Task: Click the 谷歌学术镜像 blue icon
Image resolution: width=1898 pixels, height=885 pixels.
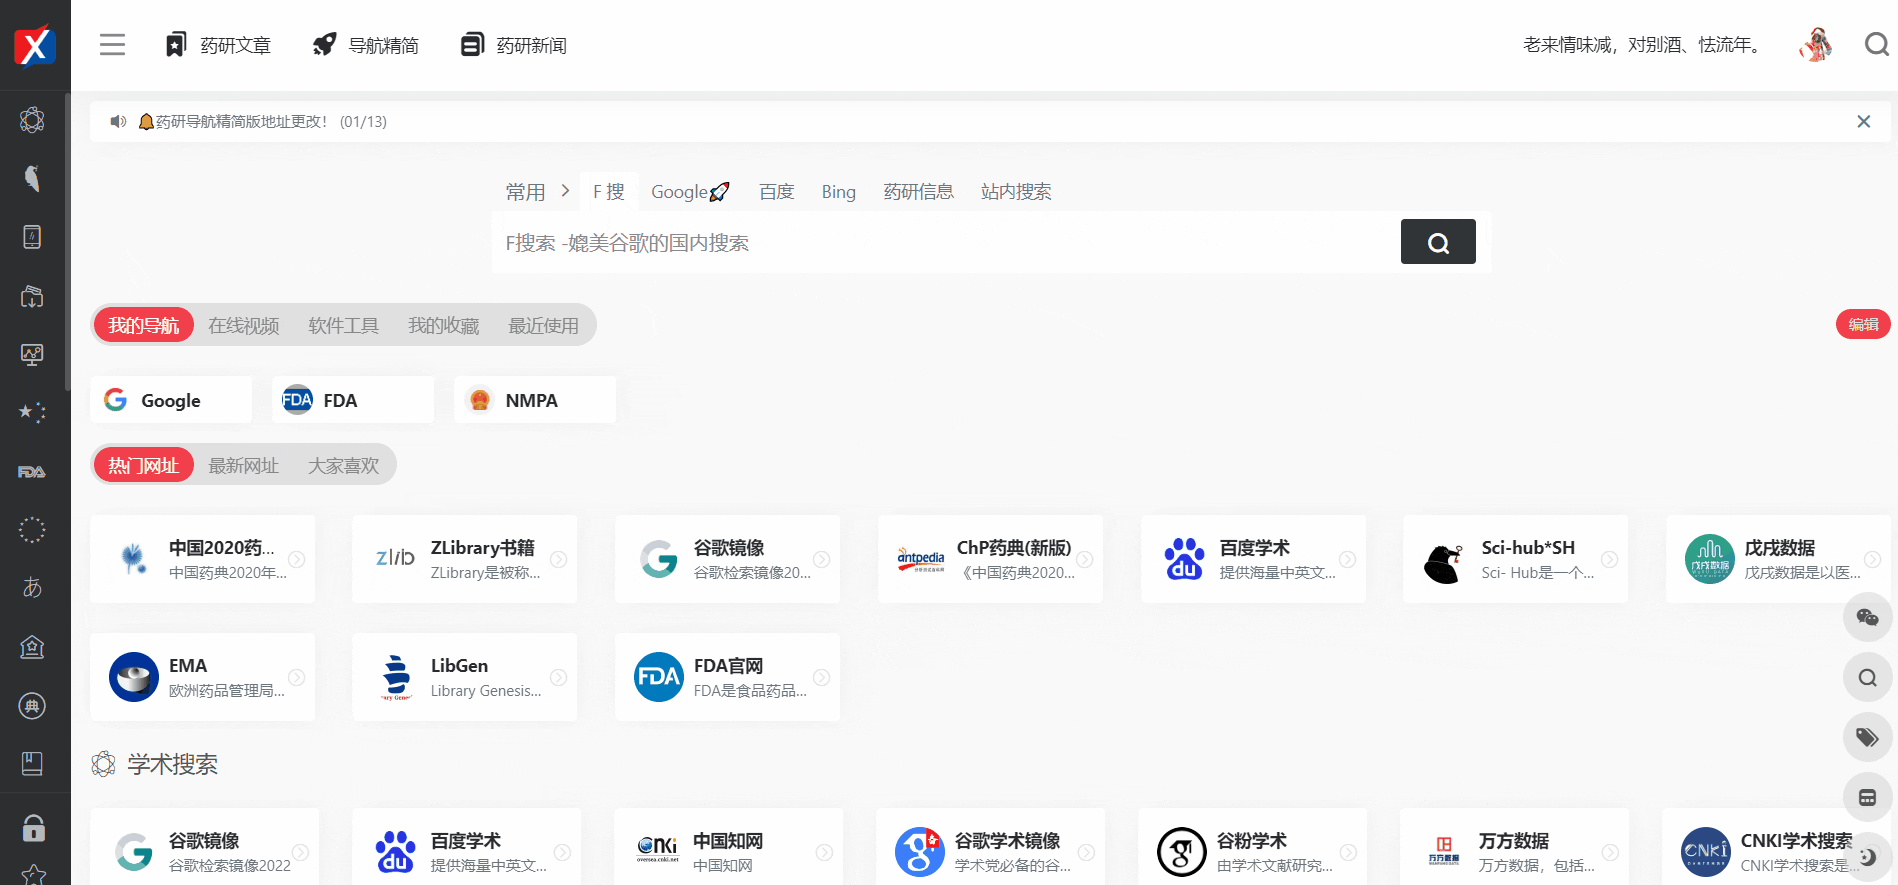Action: 920,852
